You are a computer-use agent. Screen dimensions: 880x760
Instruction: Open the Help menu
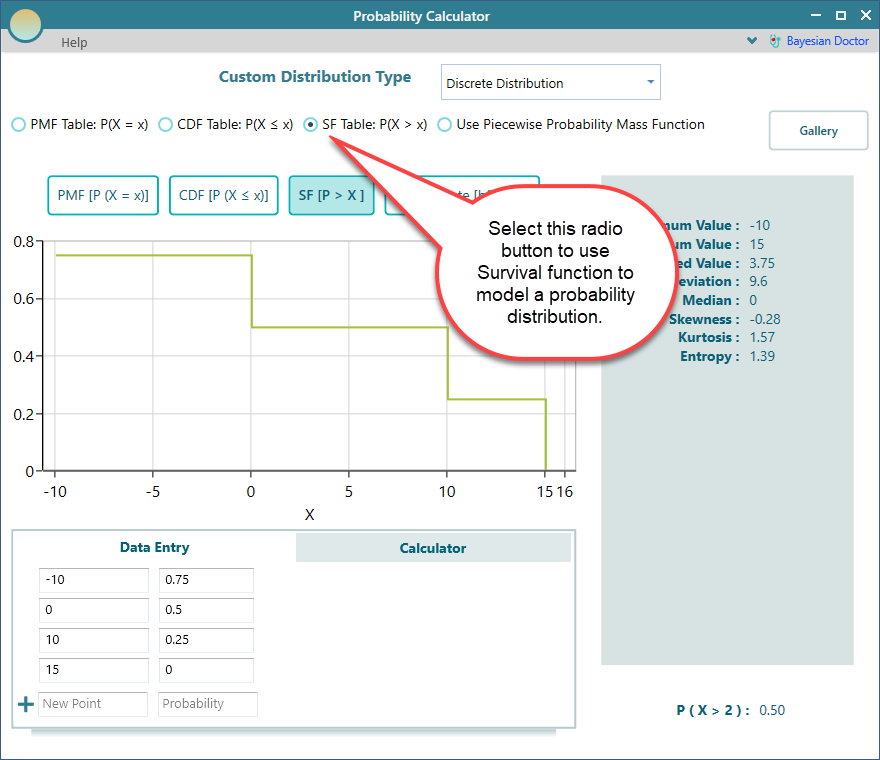(x=74, y=42)
